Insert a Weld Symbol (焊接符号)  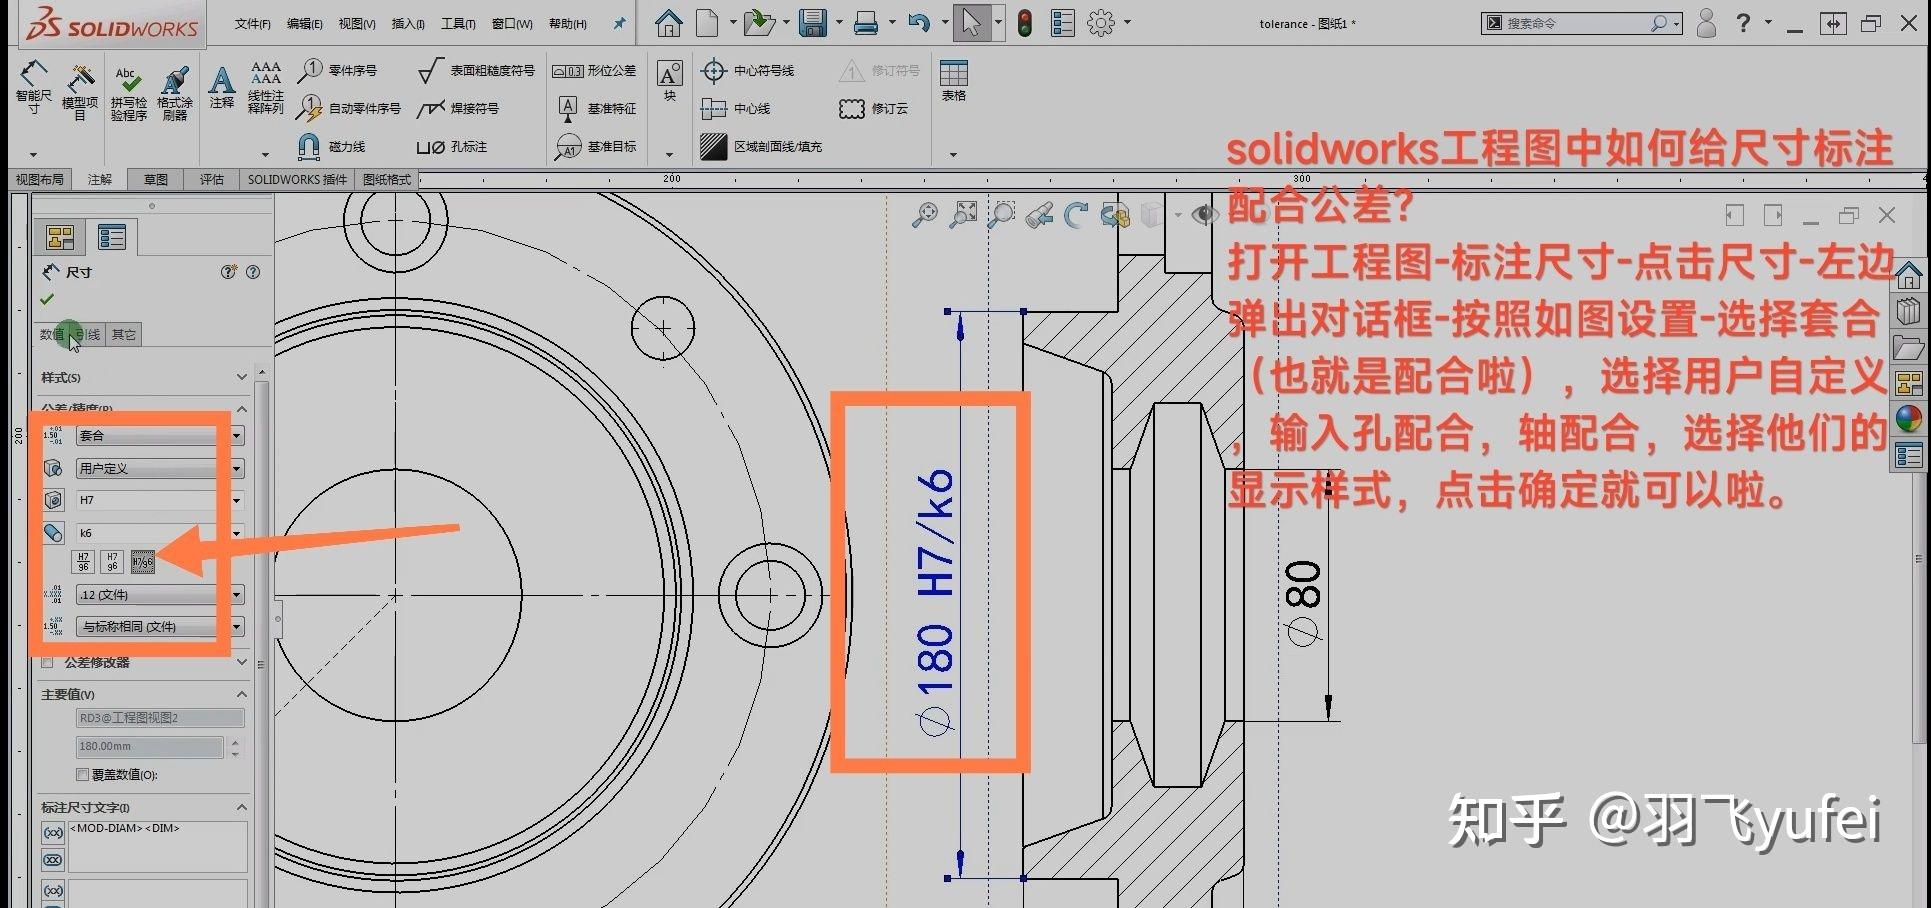pyautogui.click(x=458, y=108)
